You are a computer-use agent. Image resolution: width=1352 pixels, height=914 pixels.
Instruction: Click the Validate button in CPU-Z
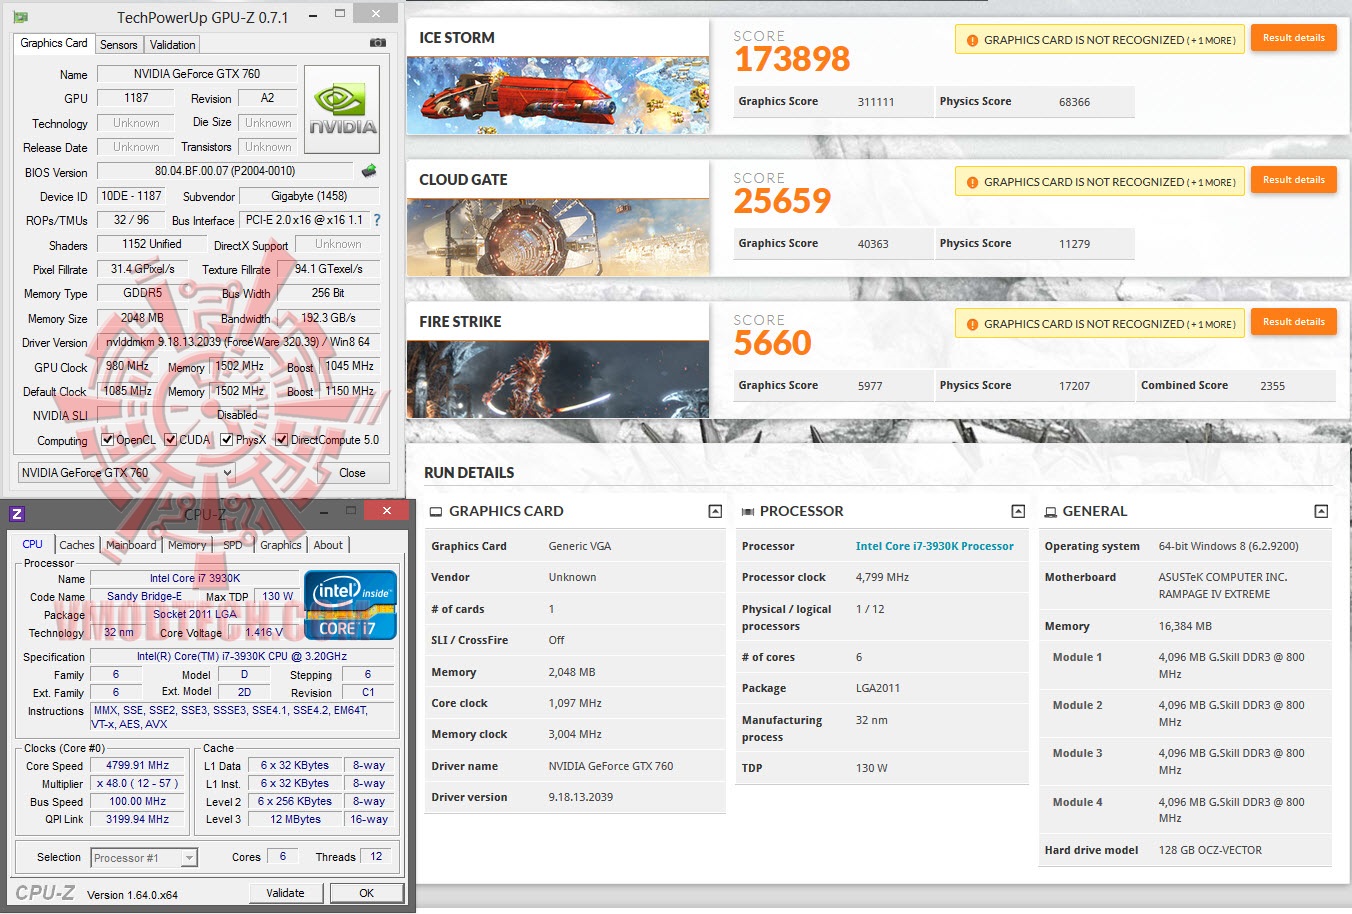point(285,893)
